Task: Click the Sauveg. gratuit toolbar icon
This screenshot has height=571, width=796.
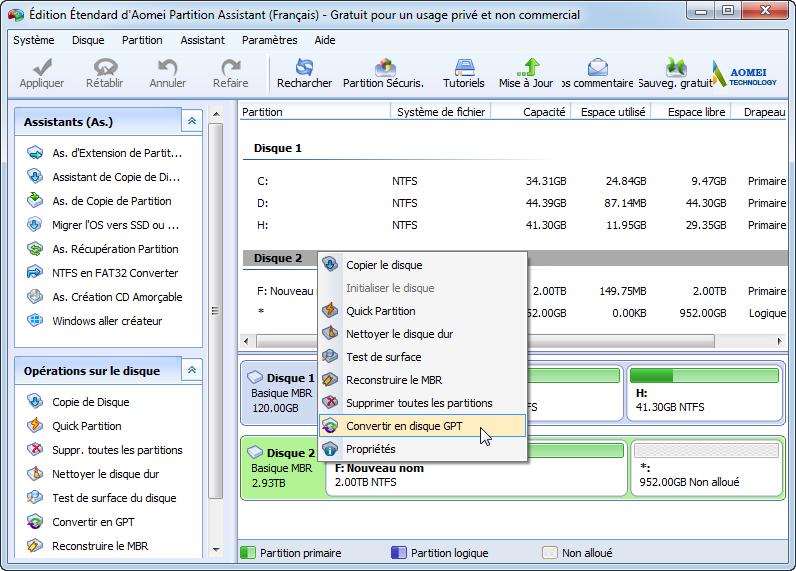Action: [676, 67]
